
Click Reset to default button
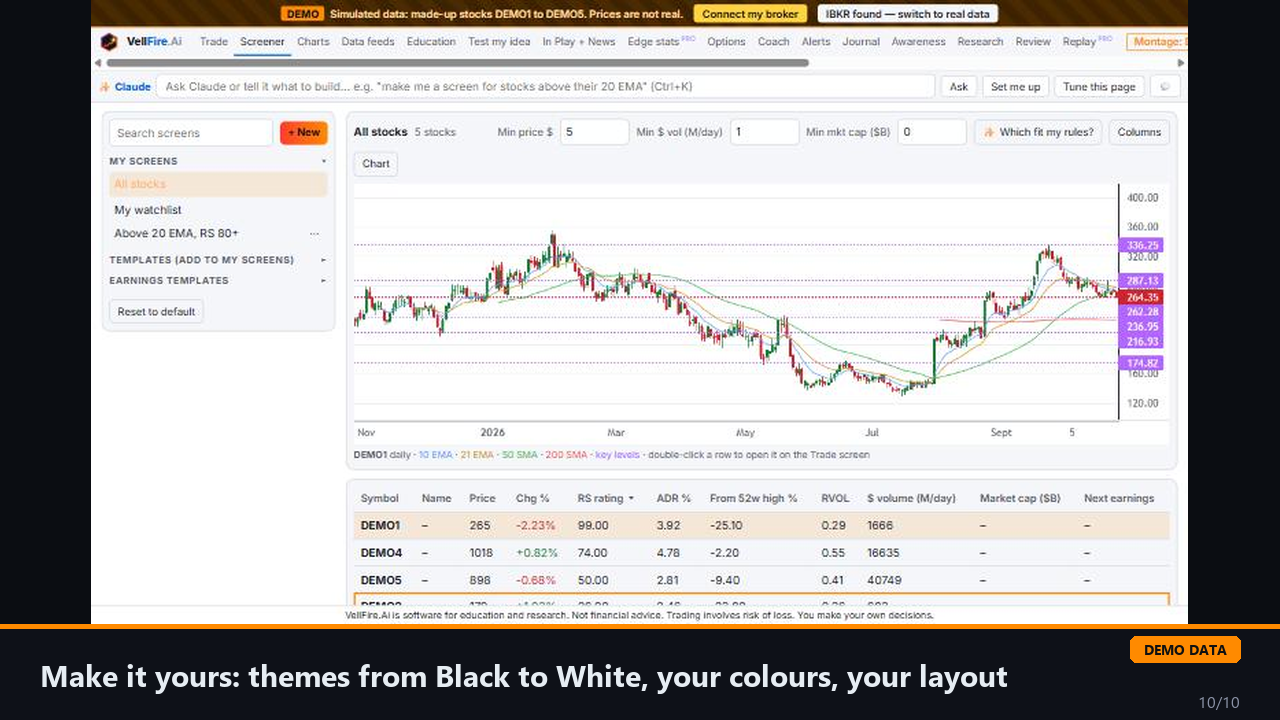(x=156, y=312)
